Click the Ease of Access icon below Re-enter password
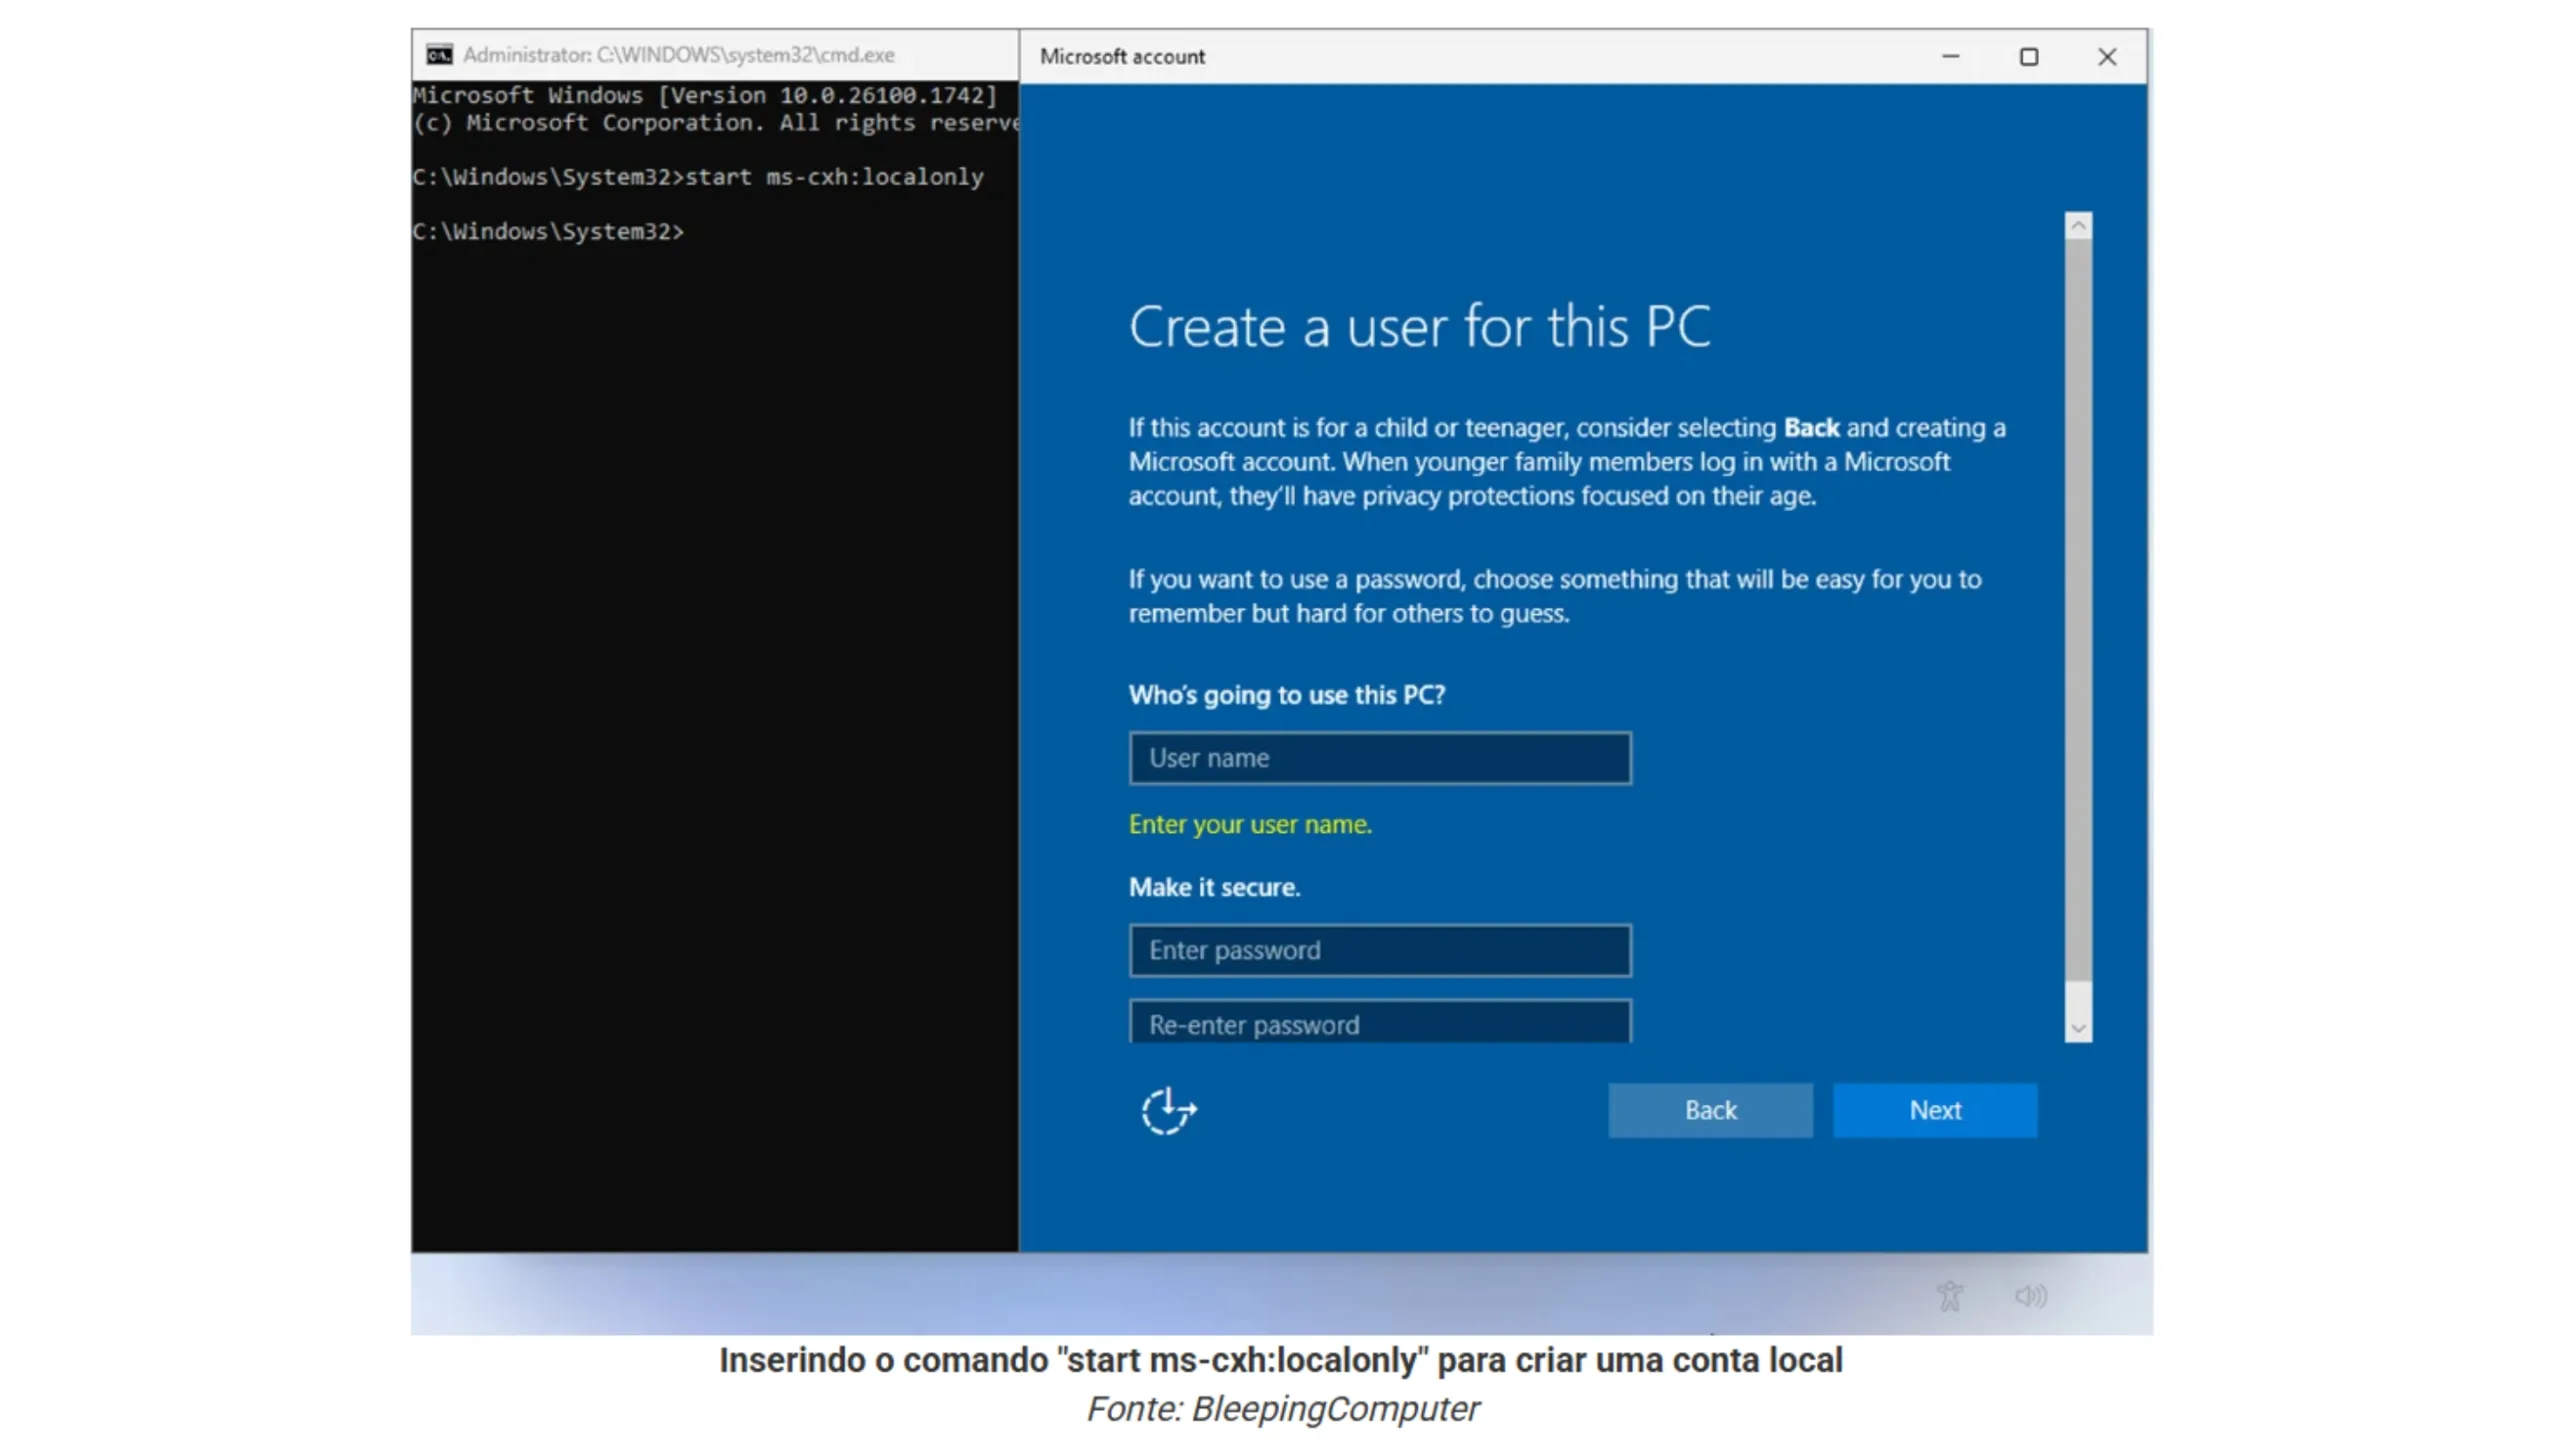 (x=1168, y=1110)
